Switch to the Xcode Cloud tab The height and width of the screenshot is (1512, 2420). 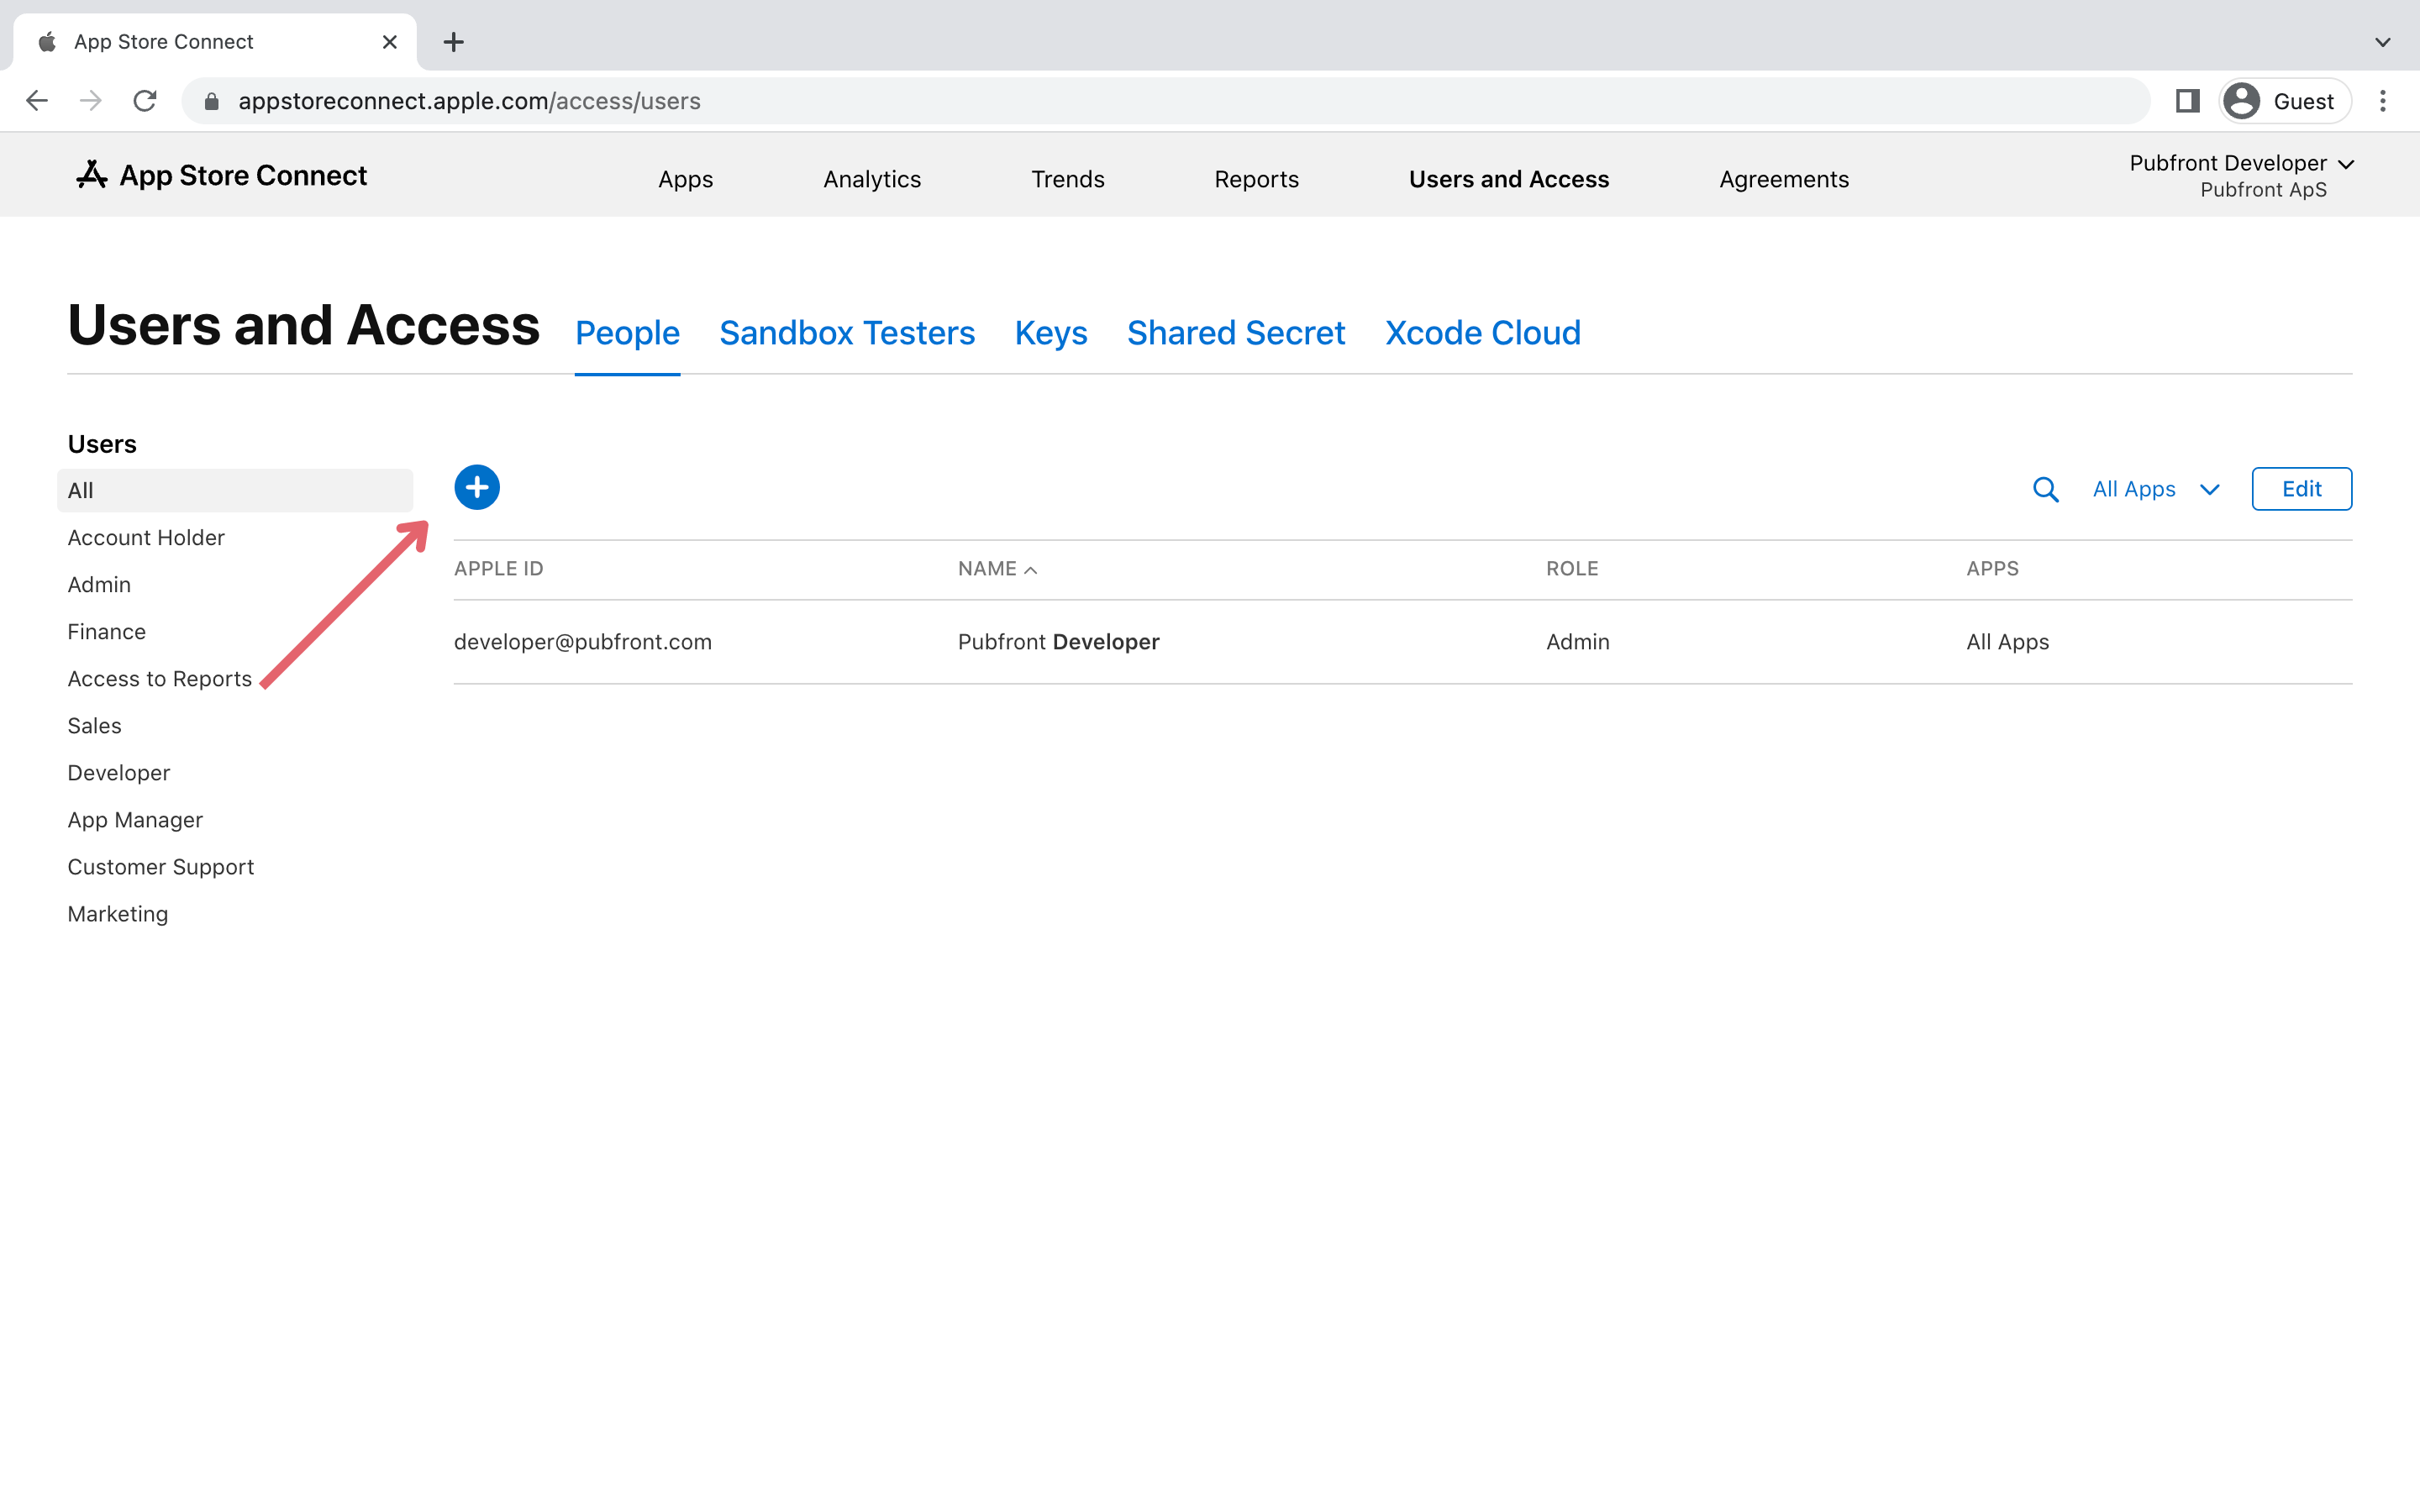(1482, 333)
